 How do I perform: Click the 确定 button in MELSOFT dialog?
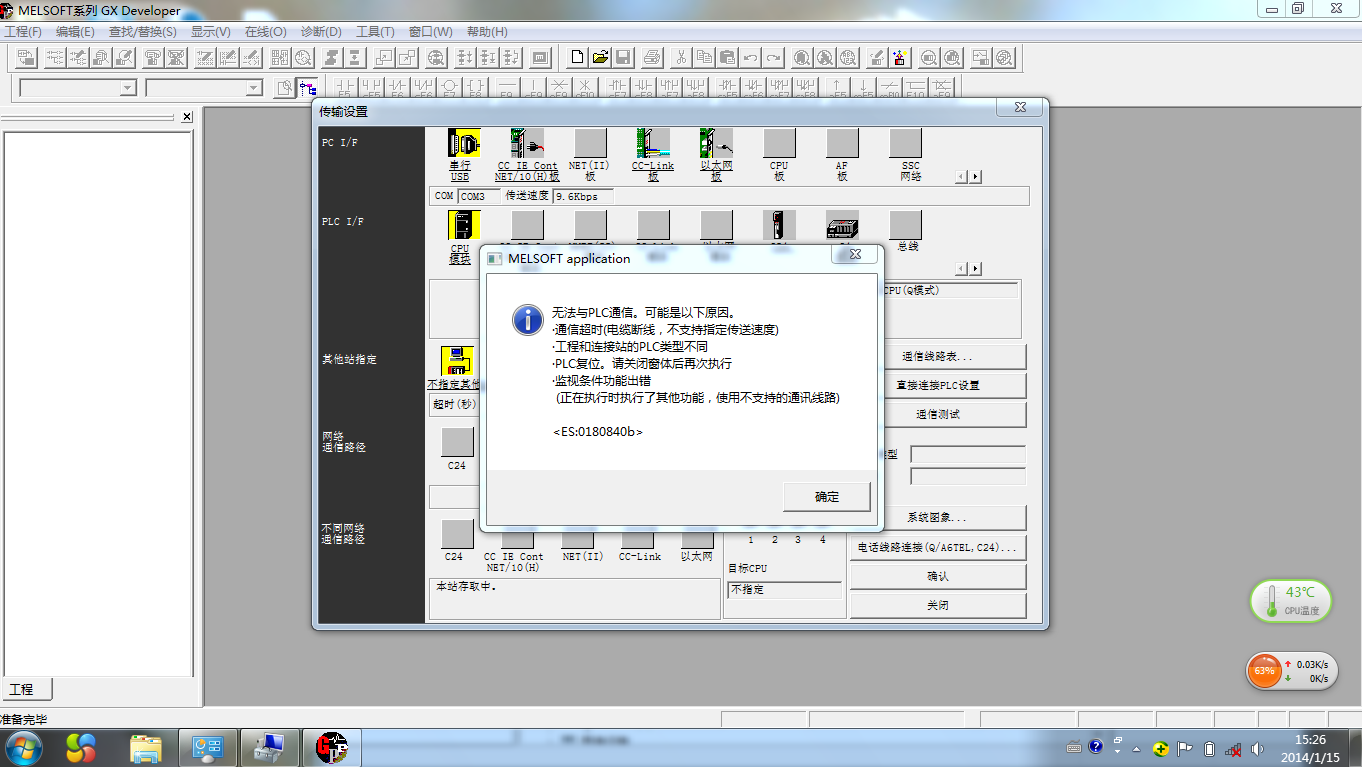[x=827, y=497]
